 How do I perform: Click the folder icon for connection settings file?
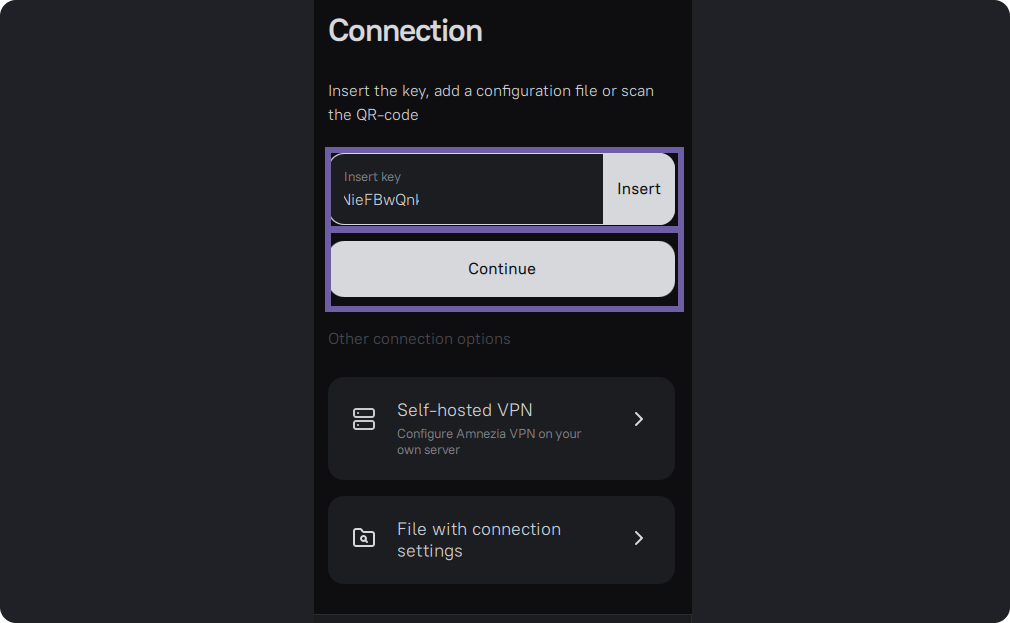pyautogui.click(x=364, y=538)
